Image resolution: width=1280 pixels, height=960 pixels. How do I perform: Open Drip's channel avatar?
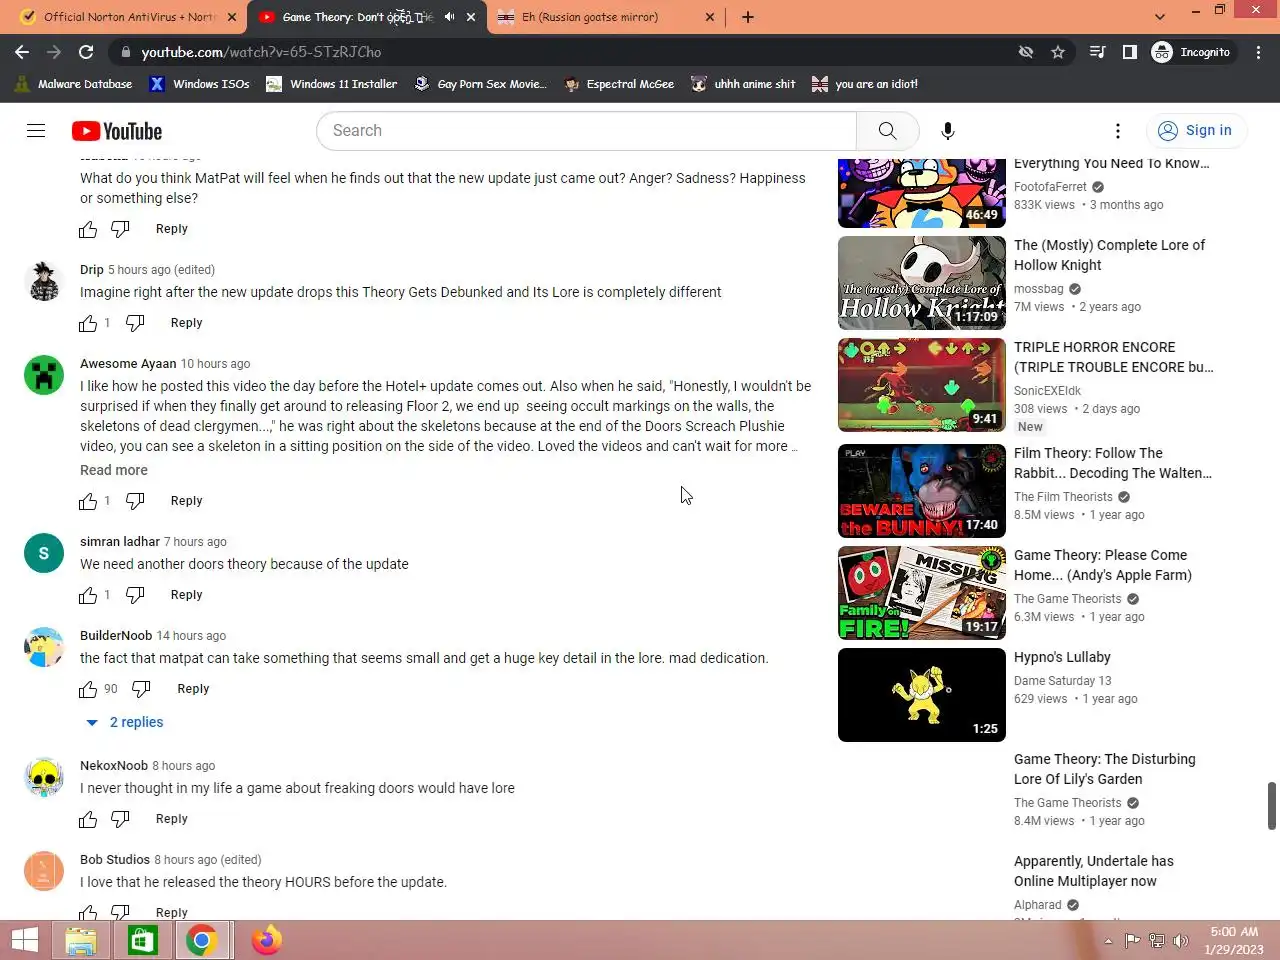point(44,281)
